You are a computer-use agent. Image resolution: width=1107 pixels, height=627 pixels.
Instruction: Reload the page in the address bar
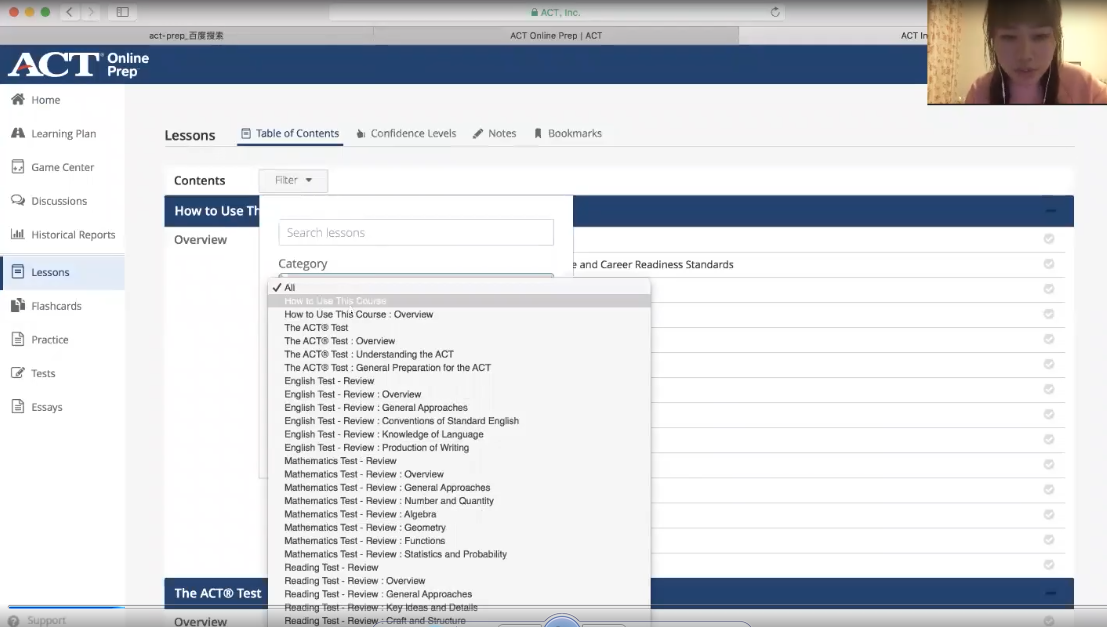coord(774,12)
